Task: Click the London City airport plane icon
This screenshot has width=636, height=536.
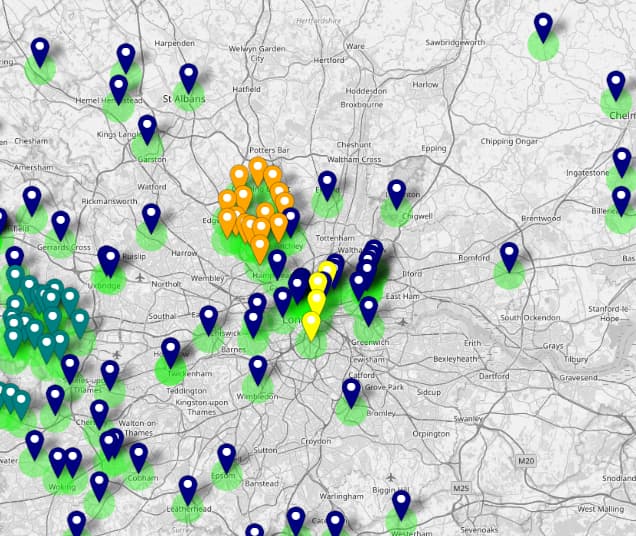Action: pyautogui.click(x=402, y=322)
